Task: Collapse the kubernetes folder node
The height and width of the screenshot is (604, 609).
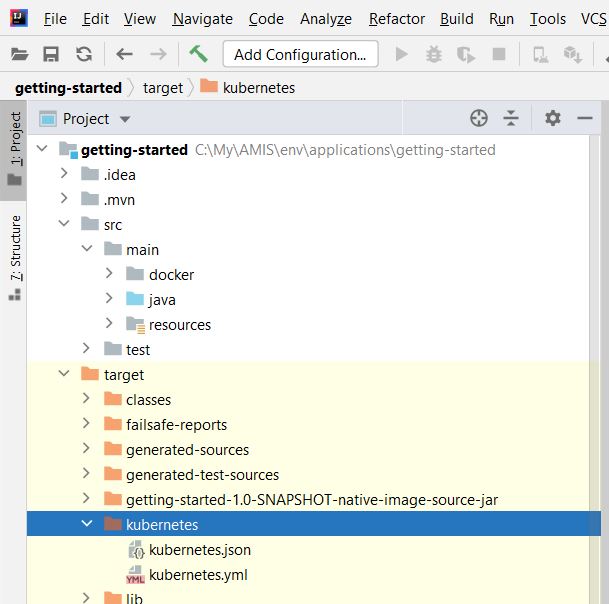Action: [x=87, y=525]
